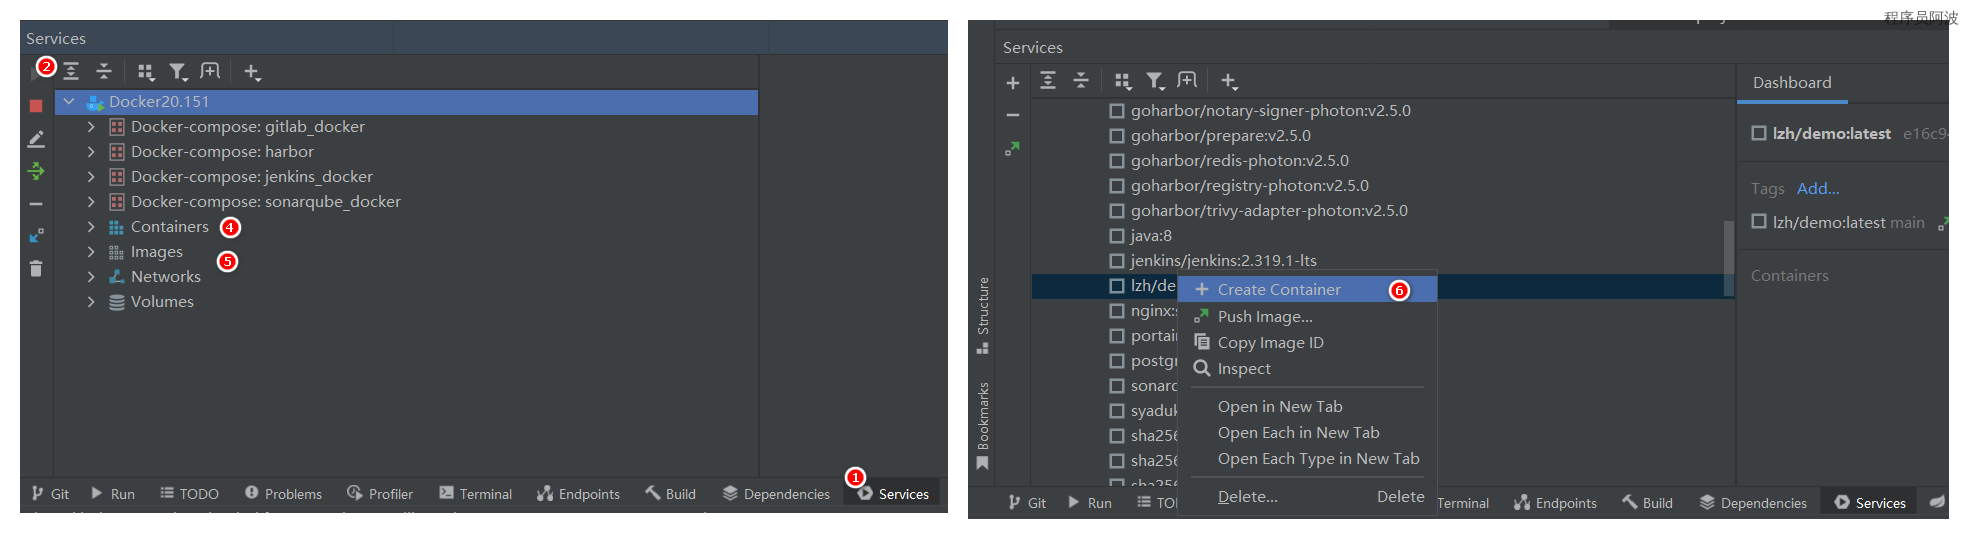Screen dimensions: 1969x539
Task: Click the trash can Delete icon
Action: [x=36, y=268]
